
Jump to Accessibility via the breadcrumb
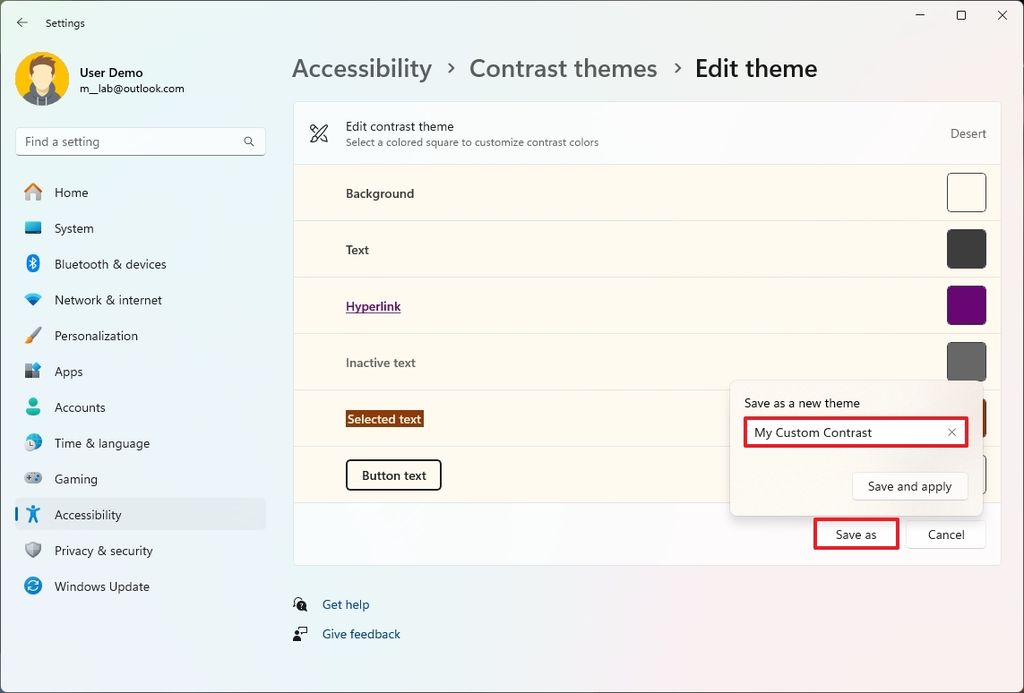[362, 68]
